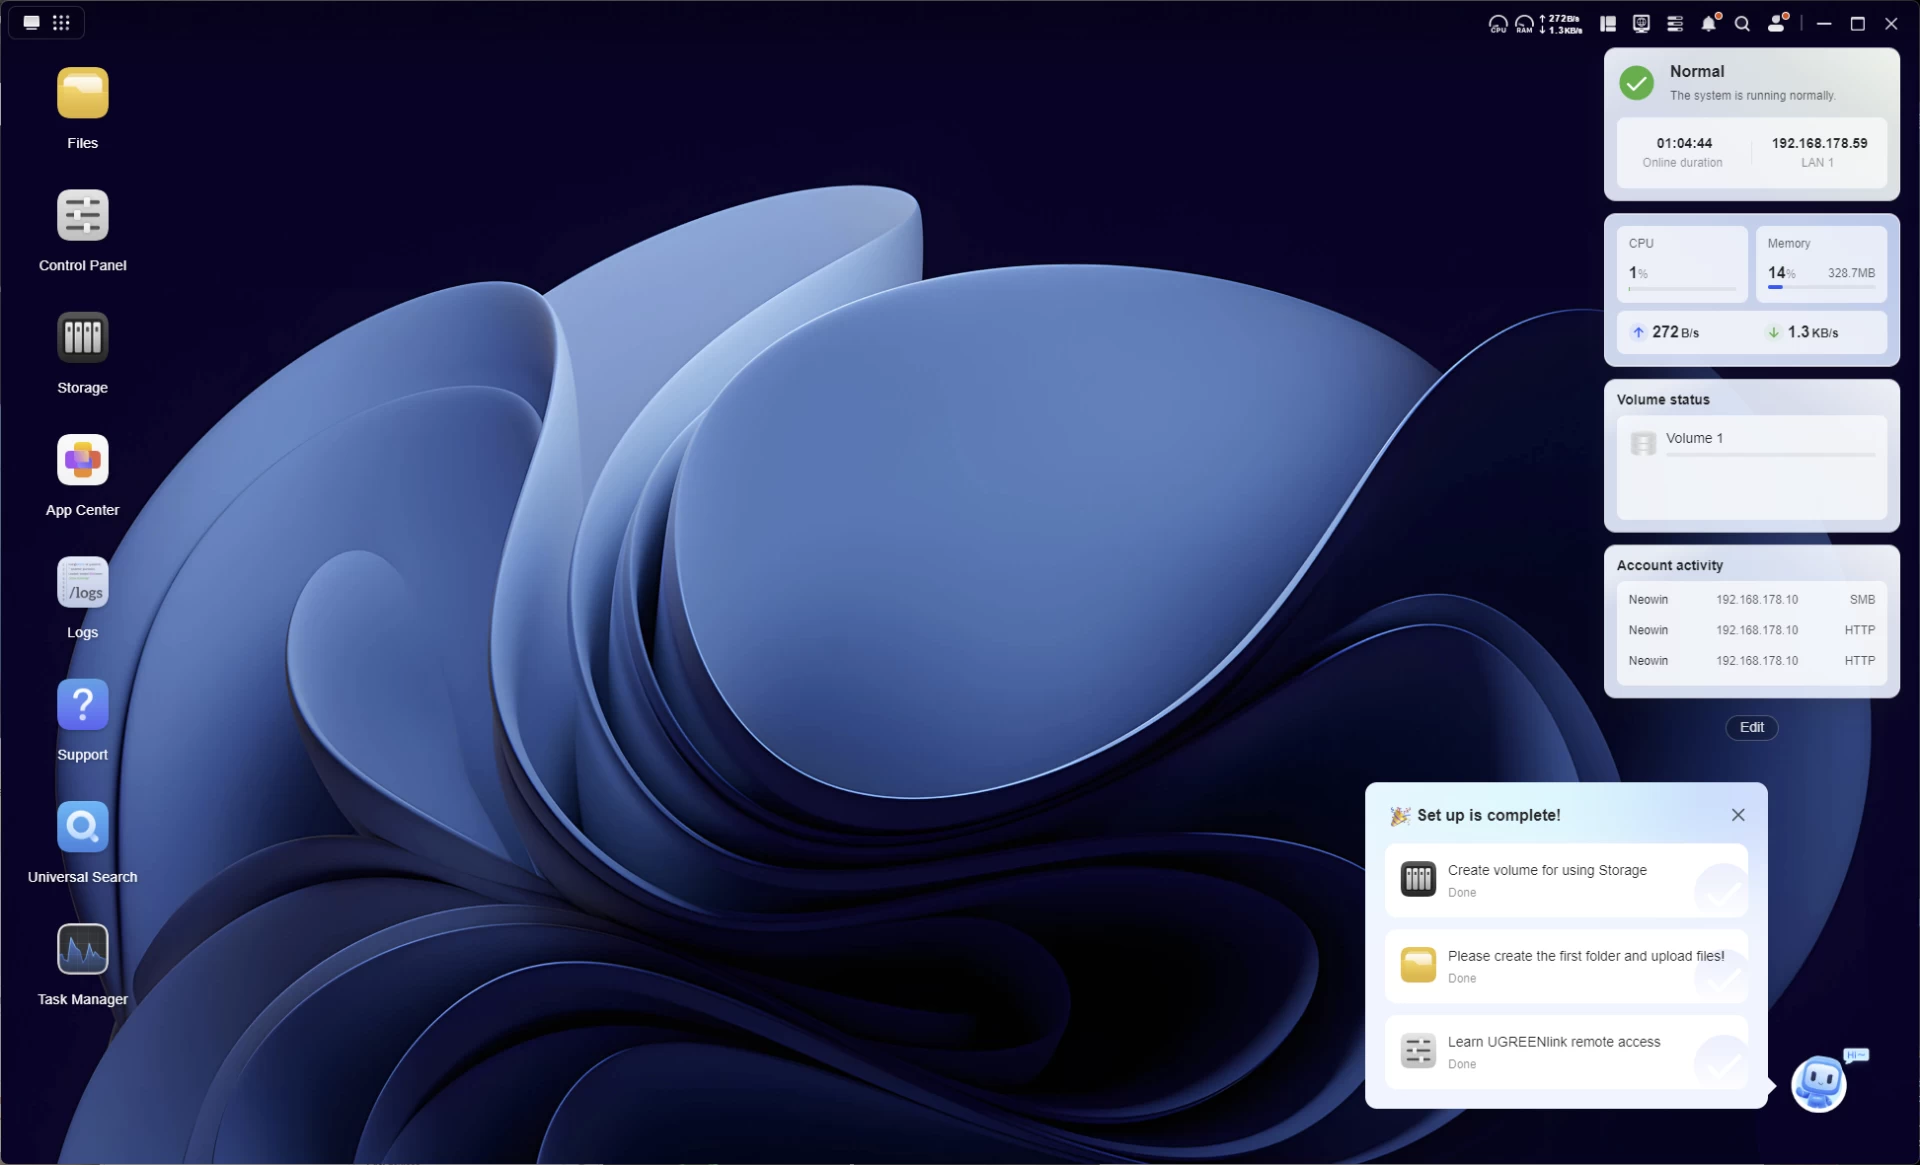The image size is (1920, 1165).
Task: Open Create volume for using Storage task
Action: pyautogui.click(x=1566, y=880)
